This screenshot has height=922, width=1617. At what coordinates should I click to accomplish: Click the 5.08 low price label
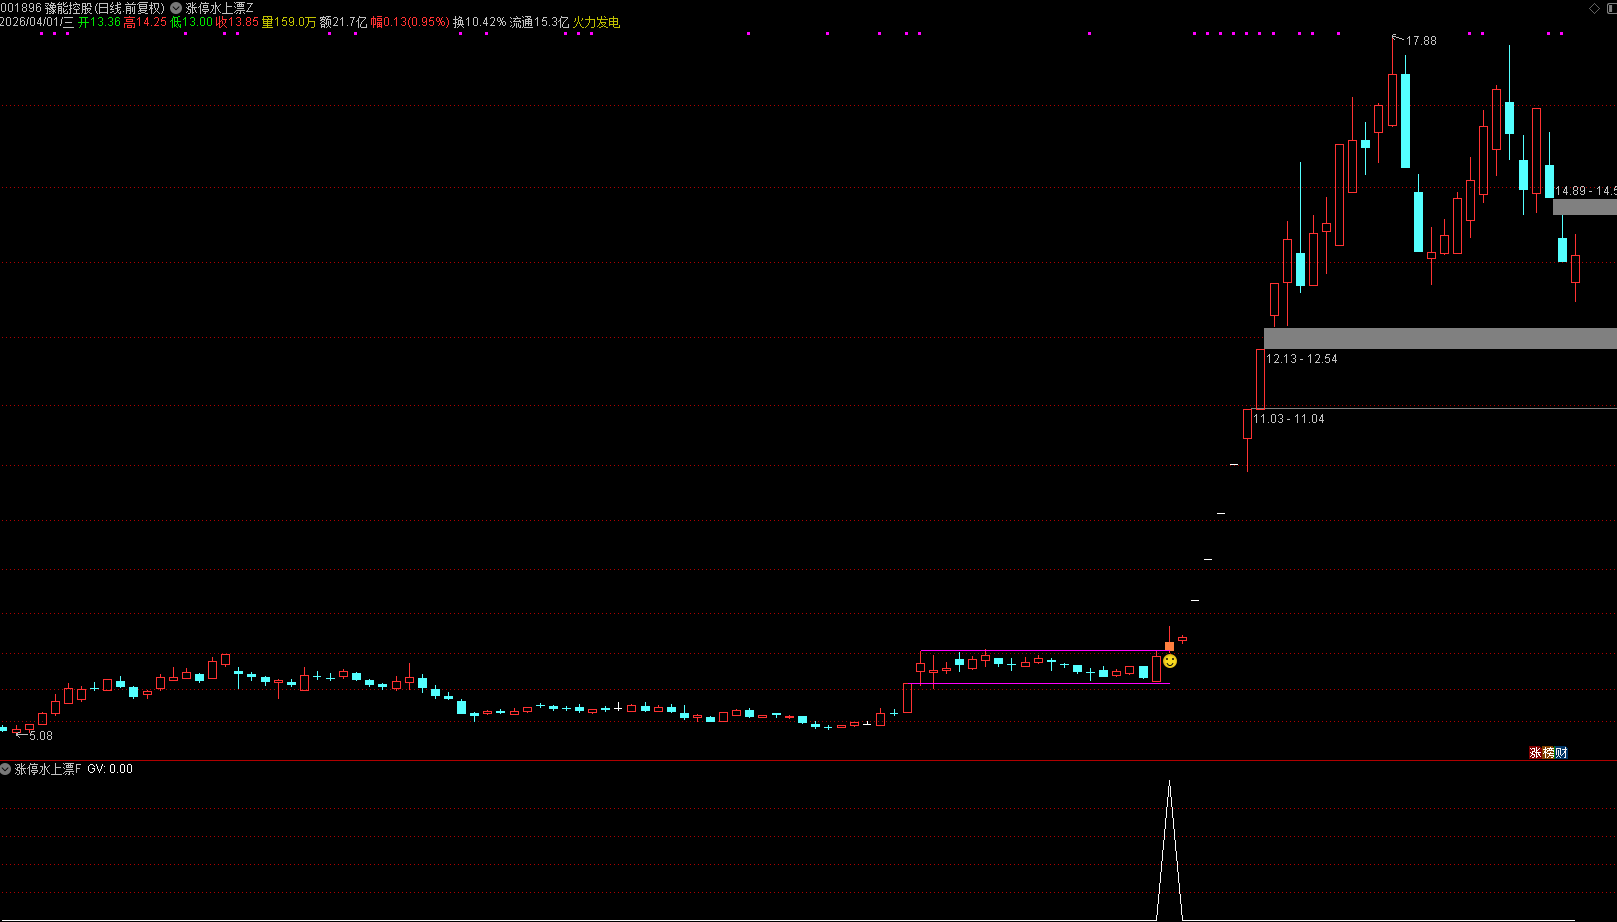(41, 736)
